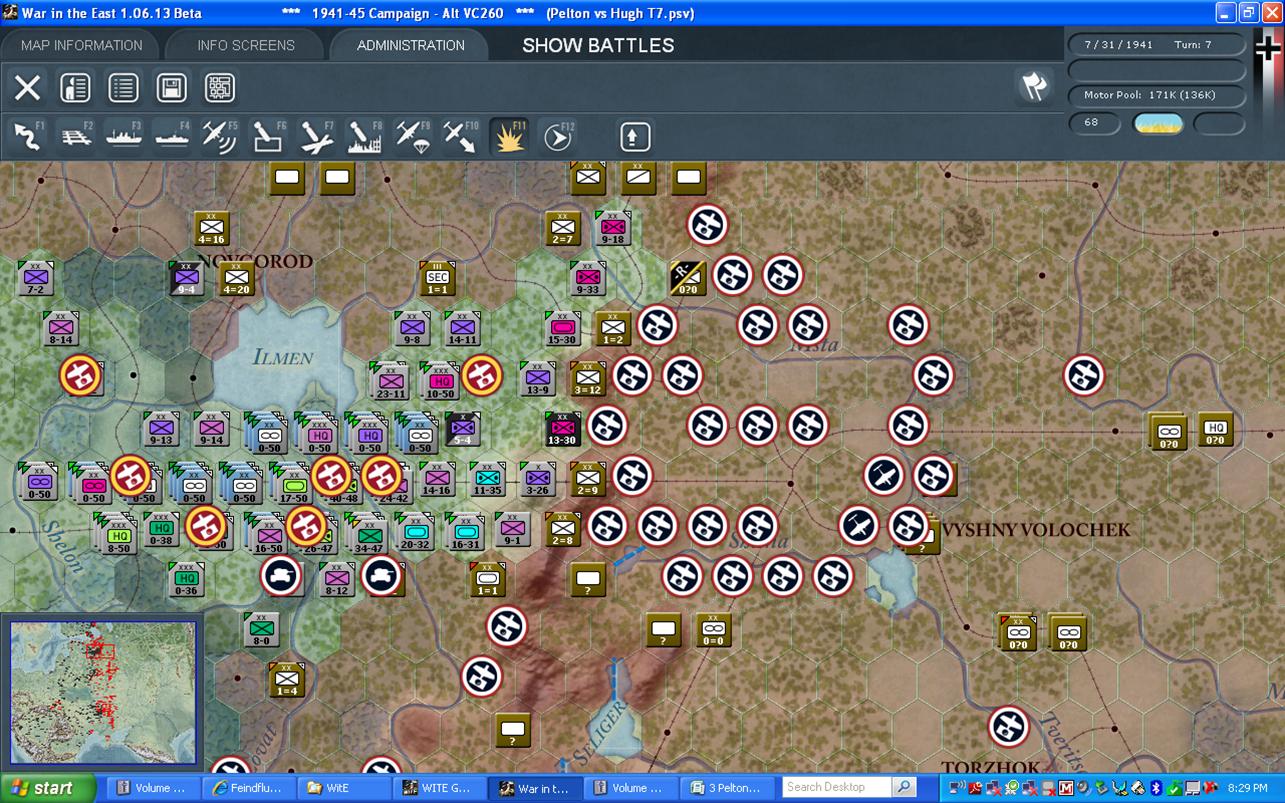Click the Motor Pool 171K readout

pos(1157,96)
